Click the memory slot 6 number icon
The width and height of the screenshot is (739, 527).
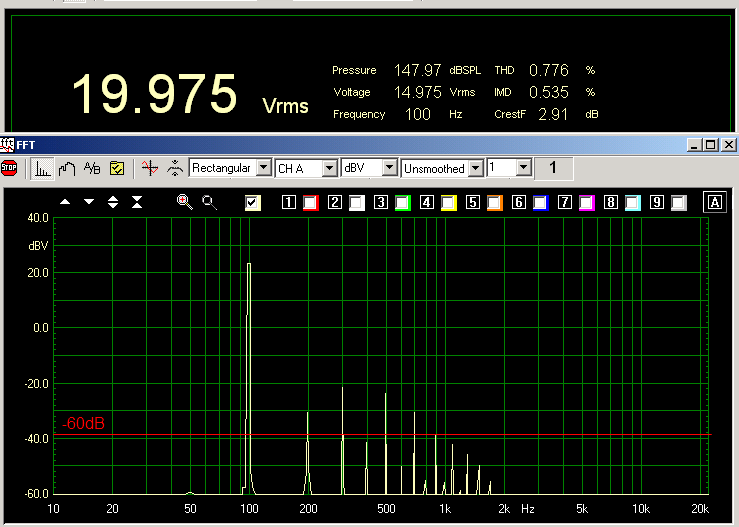[x=519, y=202]
